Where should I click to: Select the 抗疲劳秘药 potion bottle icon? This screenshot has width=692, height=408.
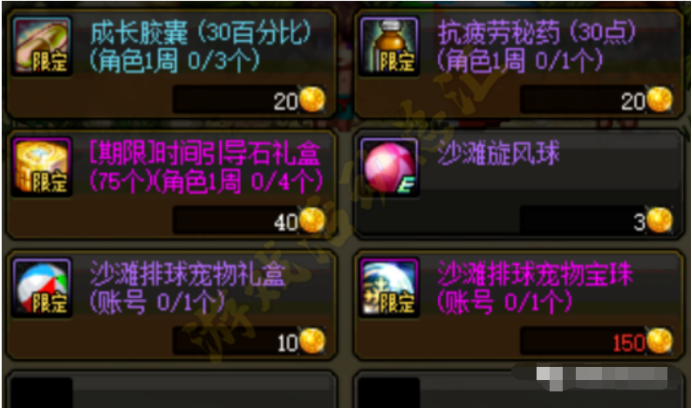(x=389, y=46)
